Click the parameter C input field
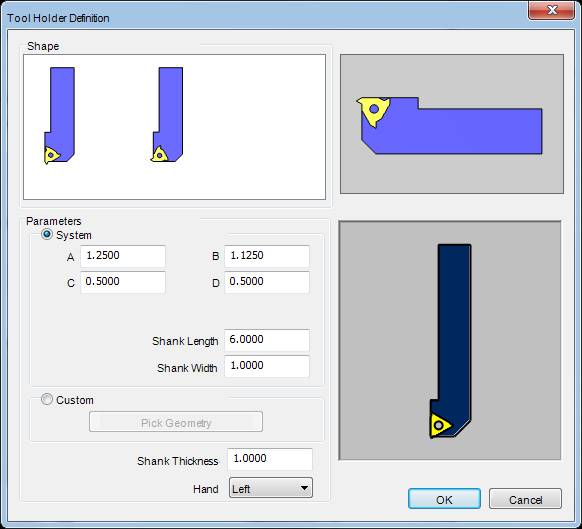This screenshot has height=529, width=582. pos(123,282)
